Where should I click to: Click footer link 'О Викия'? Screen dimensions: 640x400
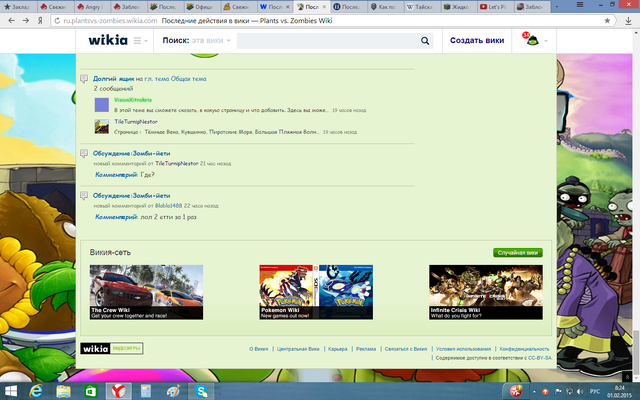(x=259, y=349)
